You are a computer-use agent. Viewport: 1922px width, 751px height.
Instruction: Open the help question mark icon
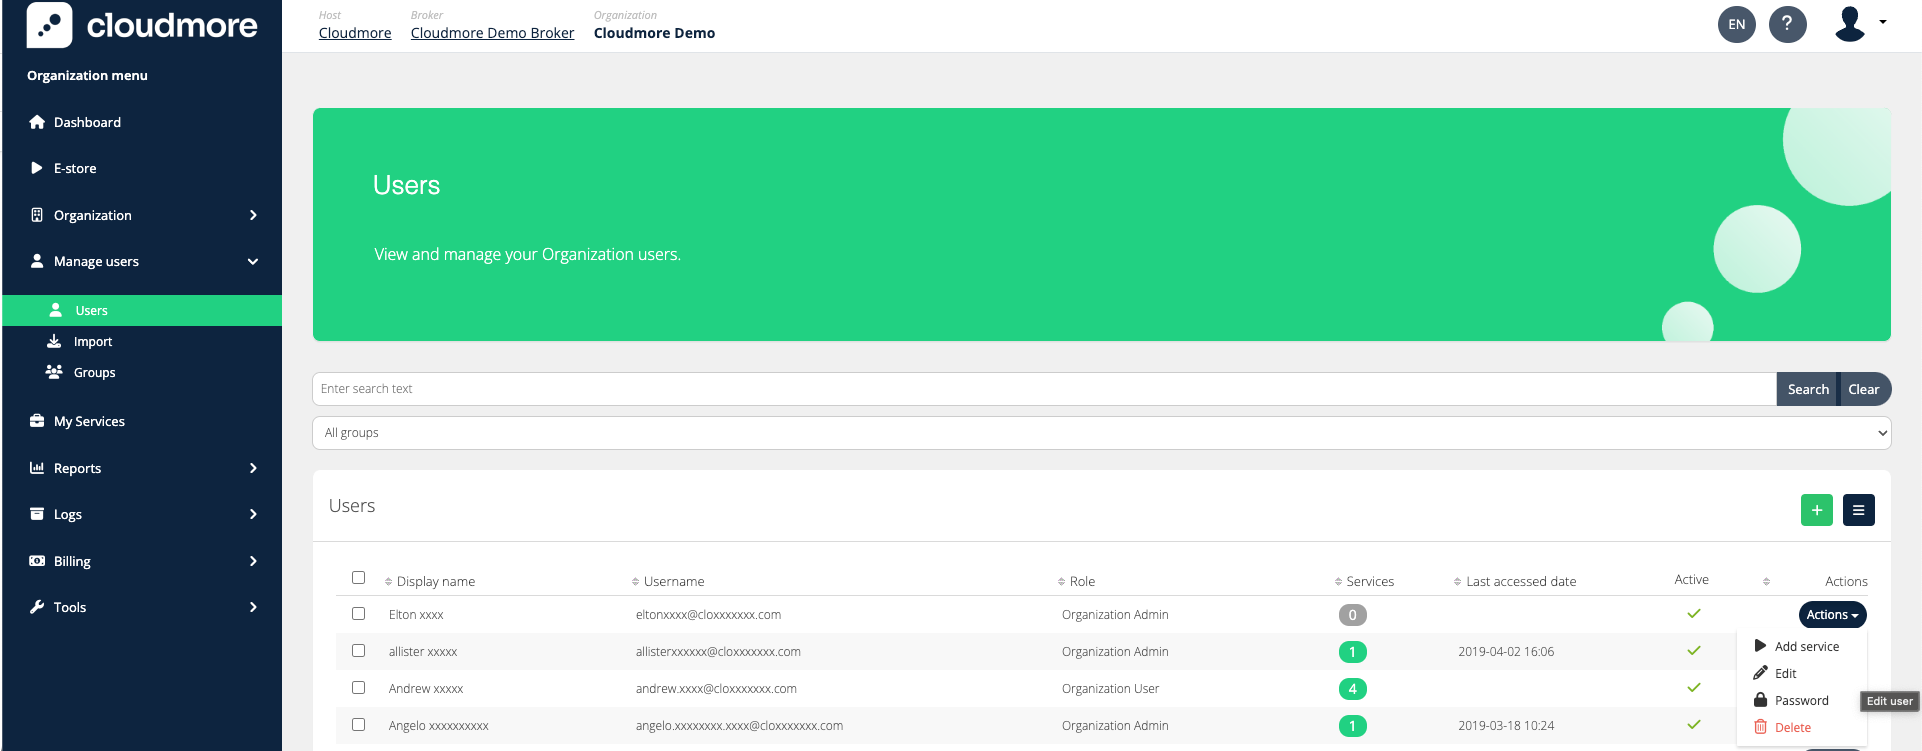(x=1787, y=24)
